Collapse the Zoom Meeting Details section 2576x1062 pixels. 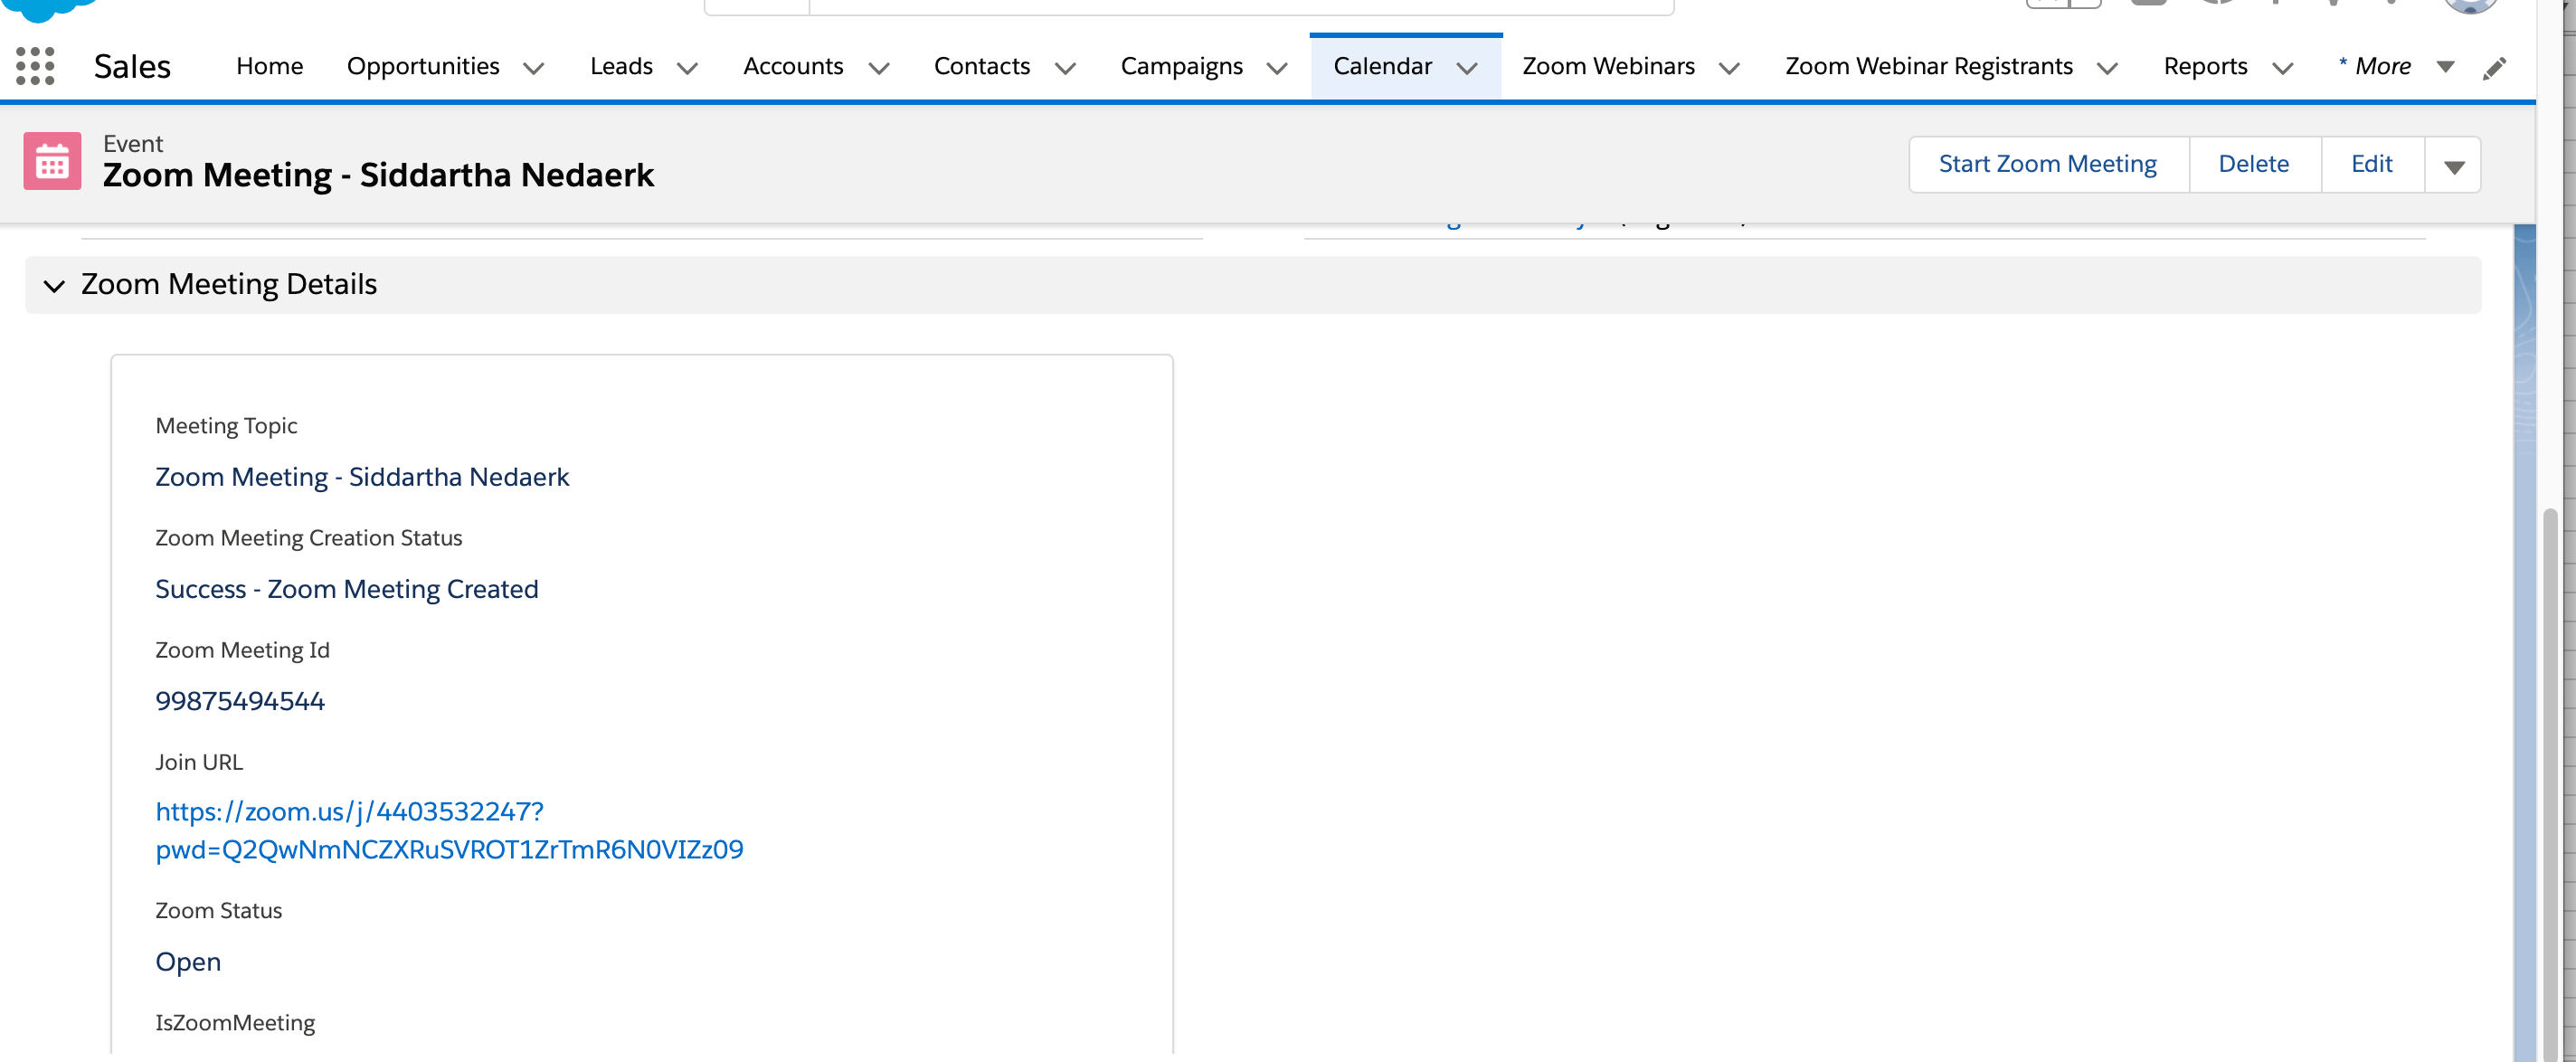click(x=54, y=286)
